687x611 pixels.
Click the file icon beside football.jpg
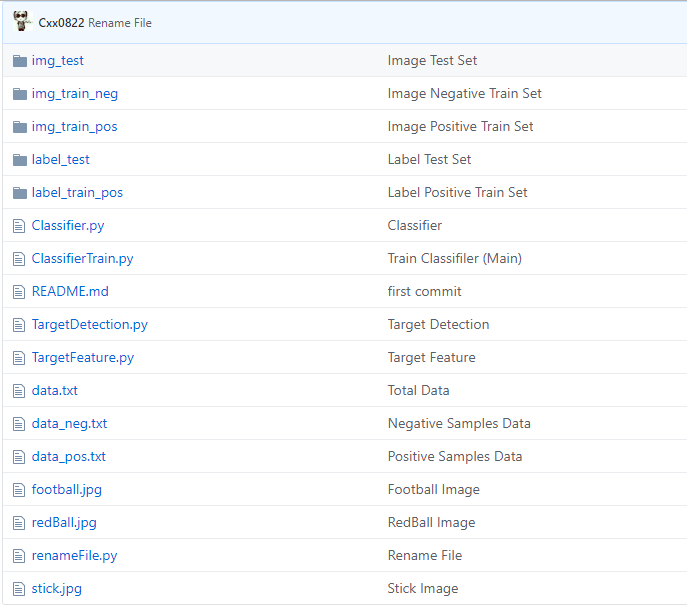(x=19, y=490)
